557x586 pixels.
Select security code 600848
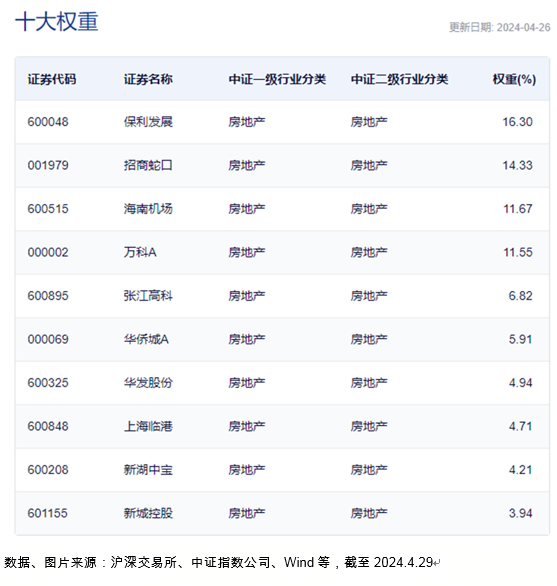tap(48, 426)
